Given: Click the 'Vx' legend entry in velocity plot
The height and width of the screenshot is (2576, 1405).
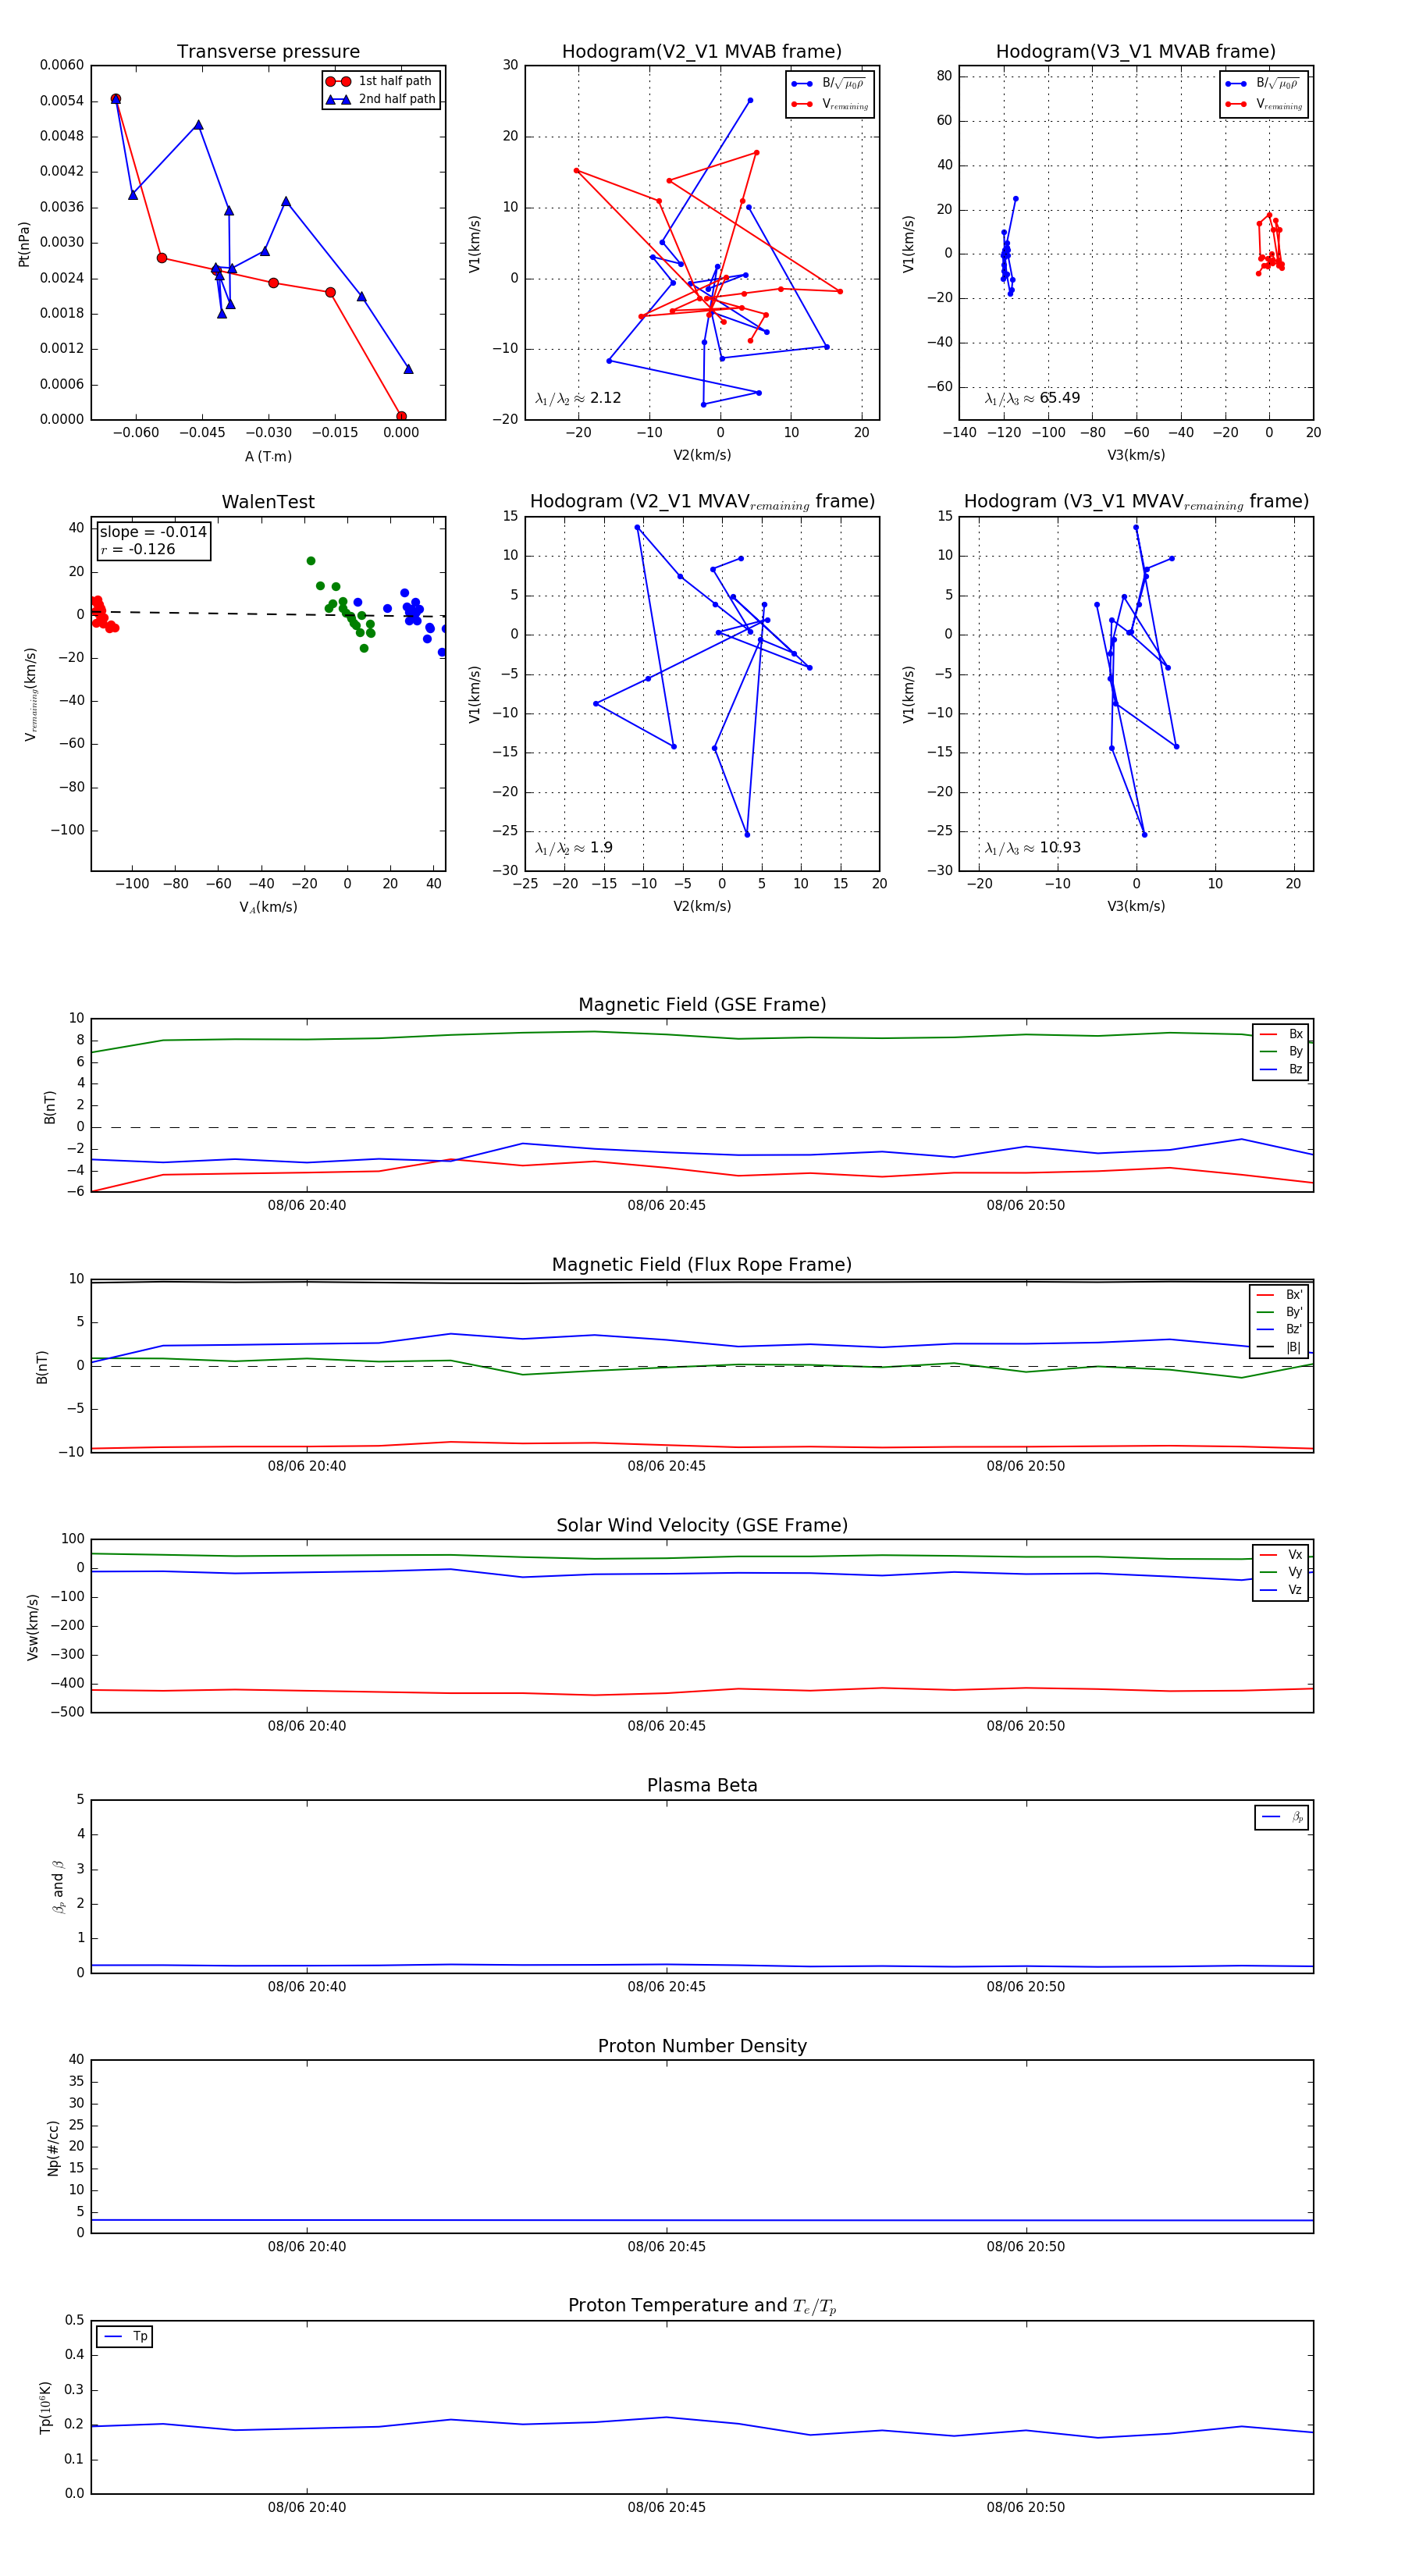Looking at the screenshot, I should [x=1281, y=1554].
